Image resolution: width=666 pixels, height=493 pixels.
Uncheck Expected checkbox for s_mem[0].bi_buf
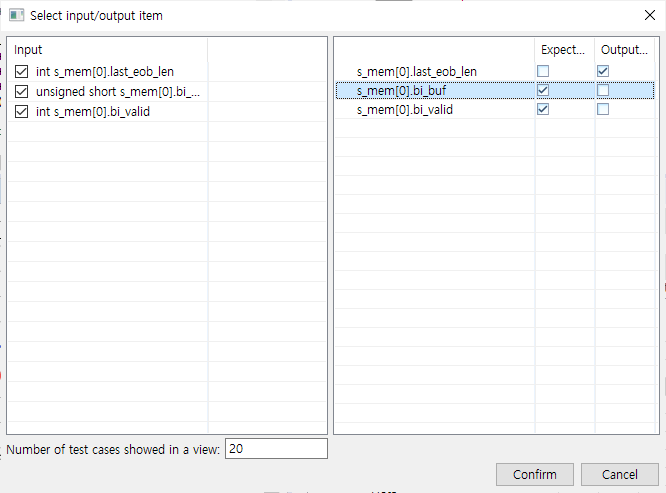coord(543,90)
